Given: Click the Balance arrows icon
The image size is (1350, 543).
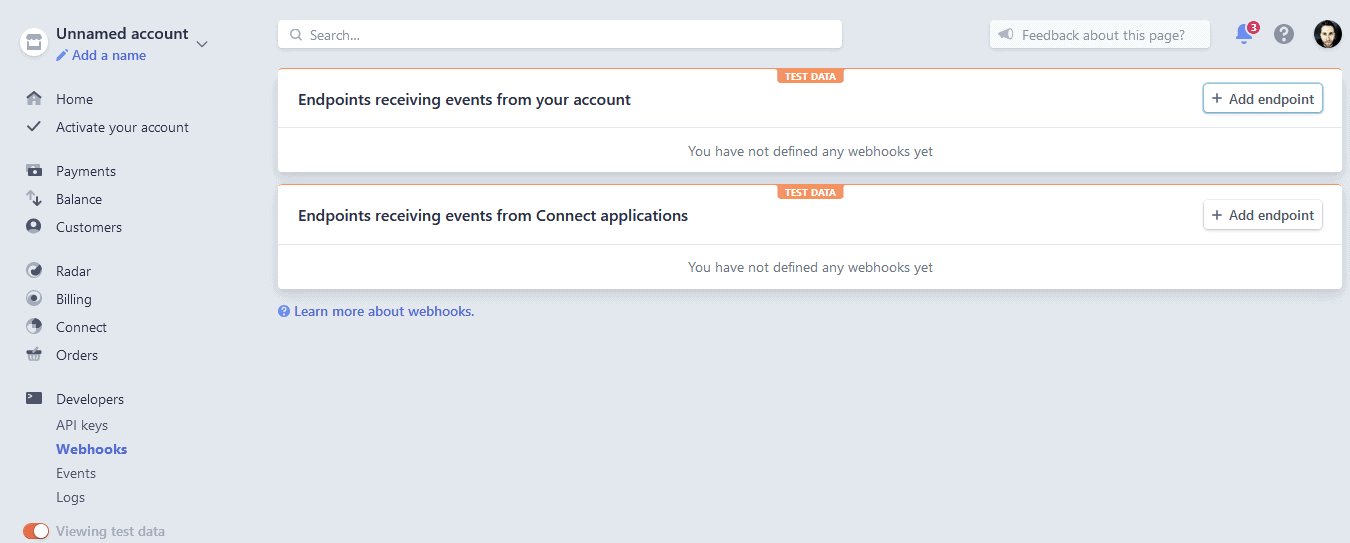Looking at the screenshot, I should click(x=34, y=199).
